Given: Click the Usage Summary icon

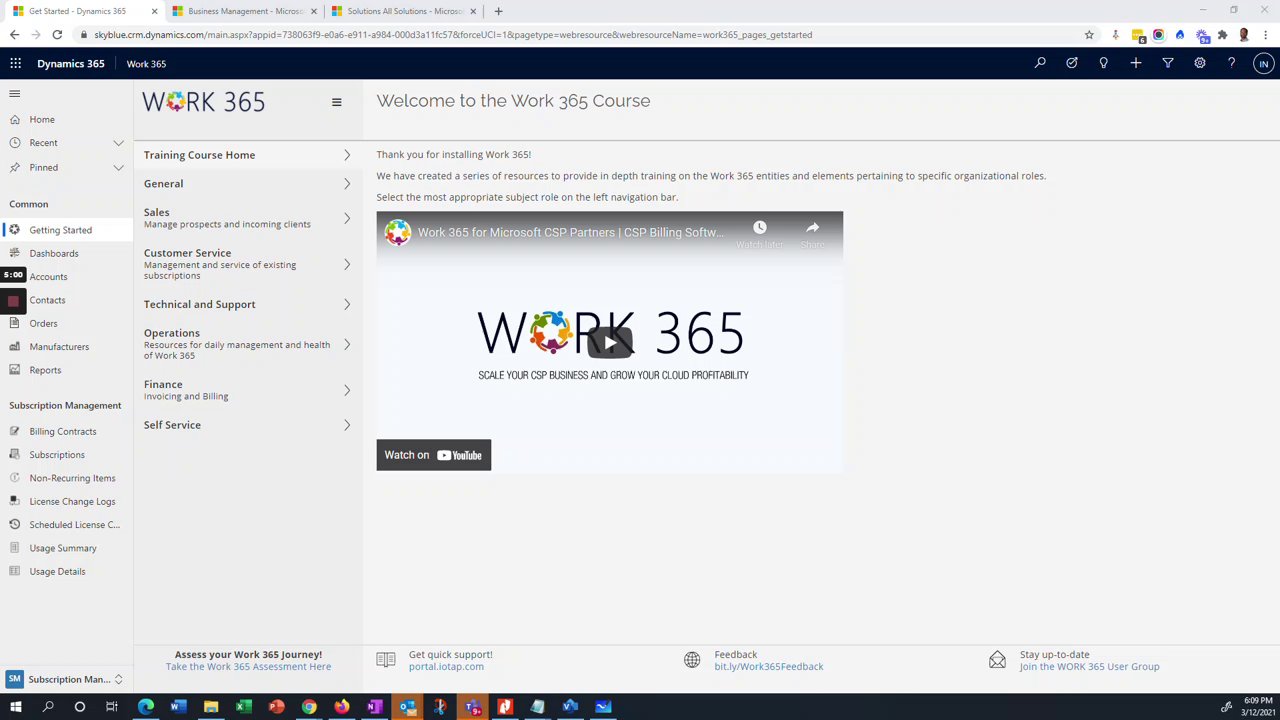Looking at the screenshot, I should (x=15, y=548).
